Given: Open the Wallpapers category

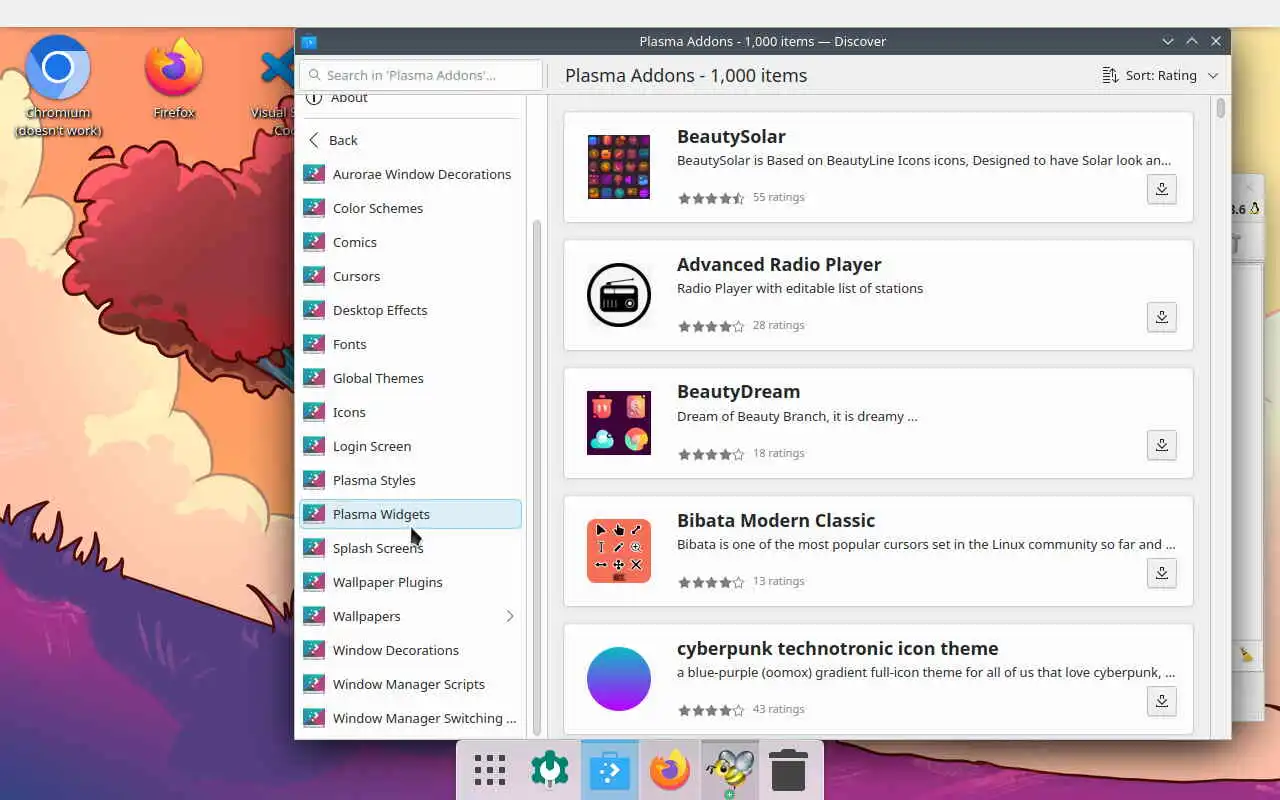Looking at the screenshot, I should click(410, 616).
